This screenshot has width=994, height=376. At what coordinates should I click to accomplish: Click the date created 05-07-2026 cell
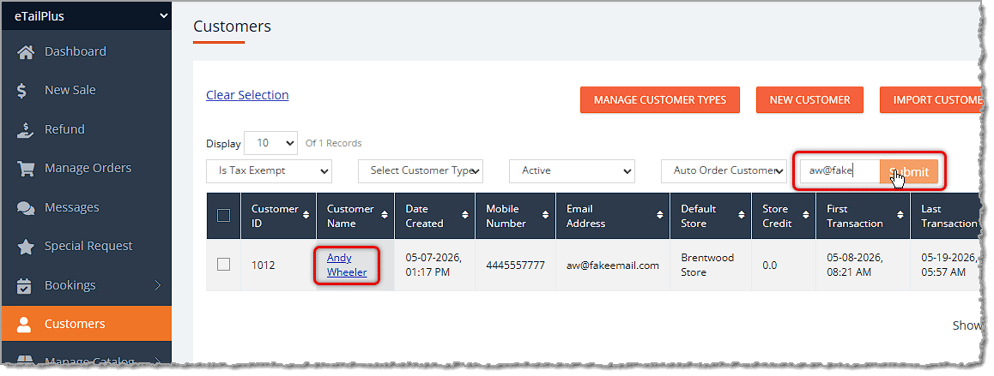pyautogui.click(x=434, y=265)
